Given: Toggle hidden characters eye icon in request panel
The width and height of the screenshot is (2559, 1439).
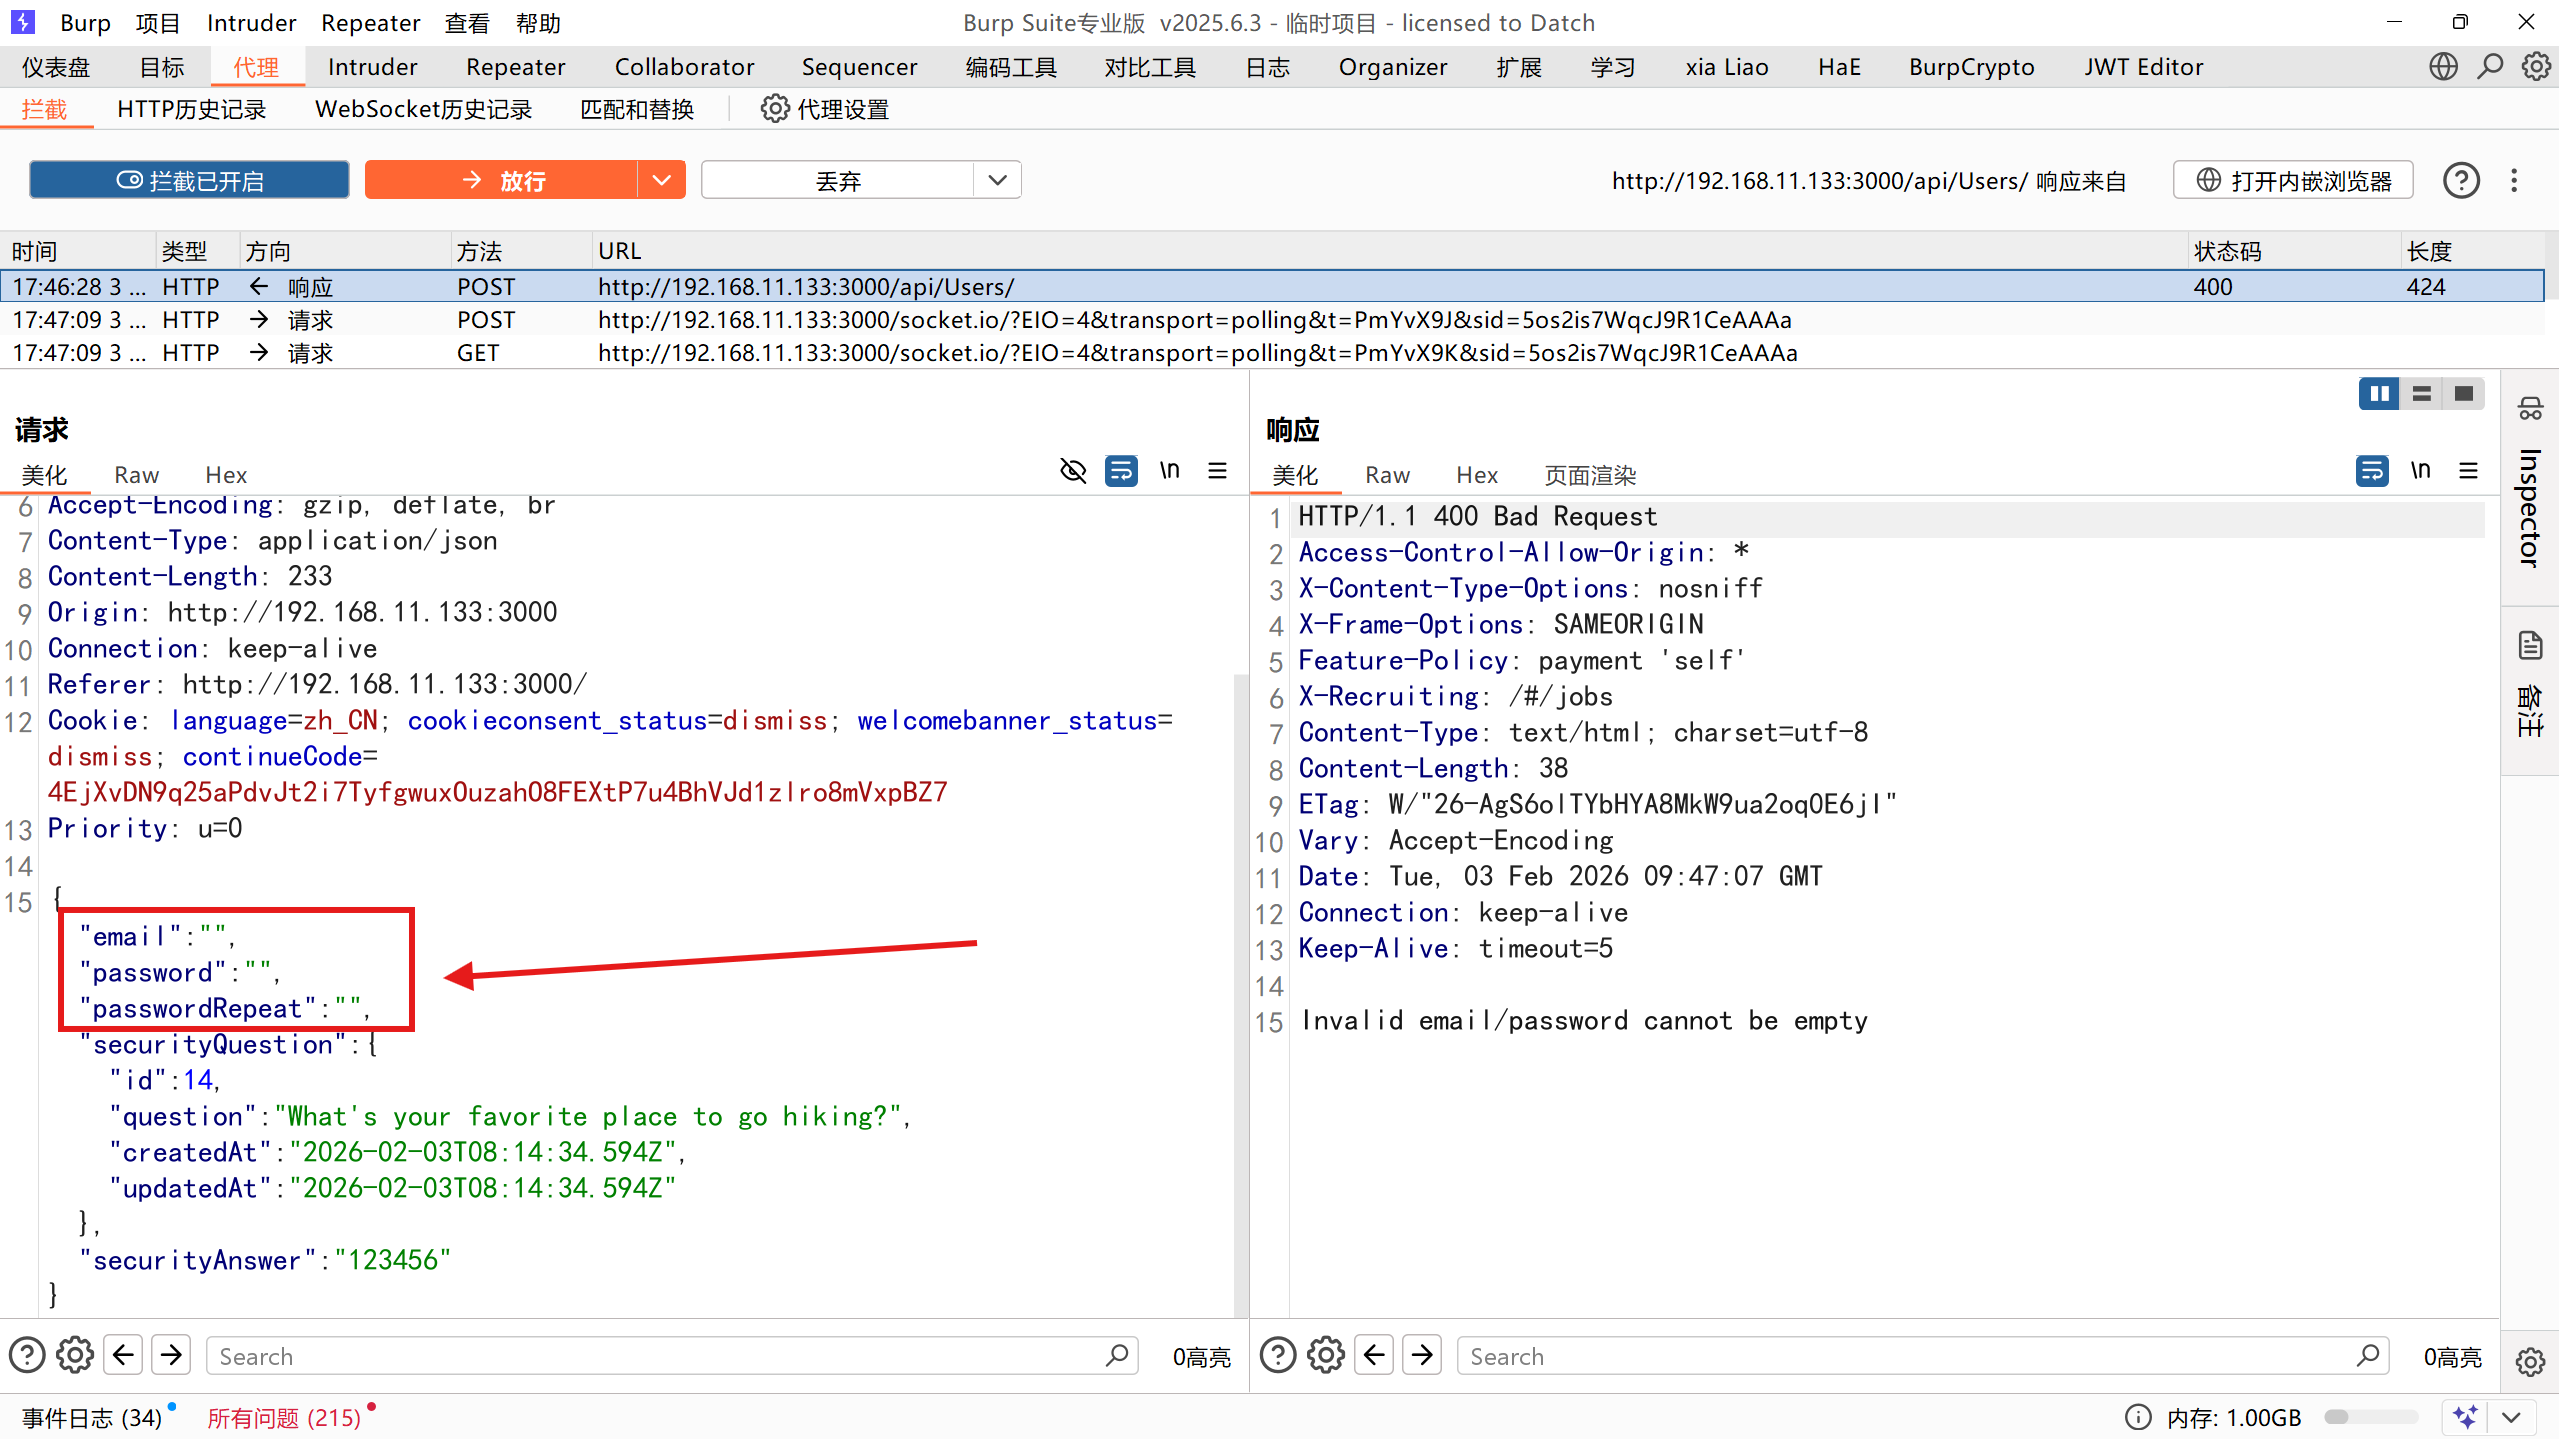Looking at the screenshot, I should tap(1073, 471).
